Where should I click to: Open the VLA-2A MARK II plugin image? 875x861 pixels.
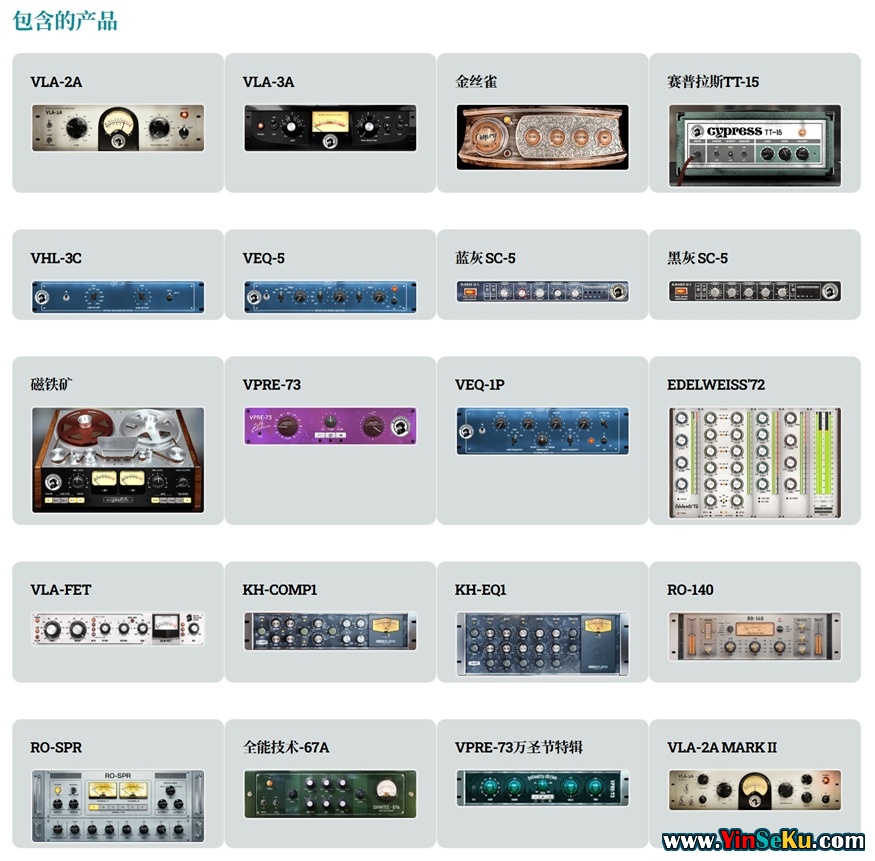coord(755,791)
